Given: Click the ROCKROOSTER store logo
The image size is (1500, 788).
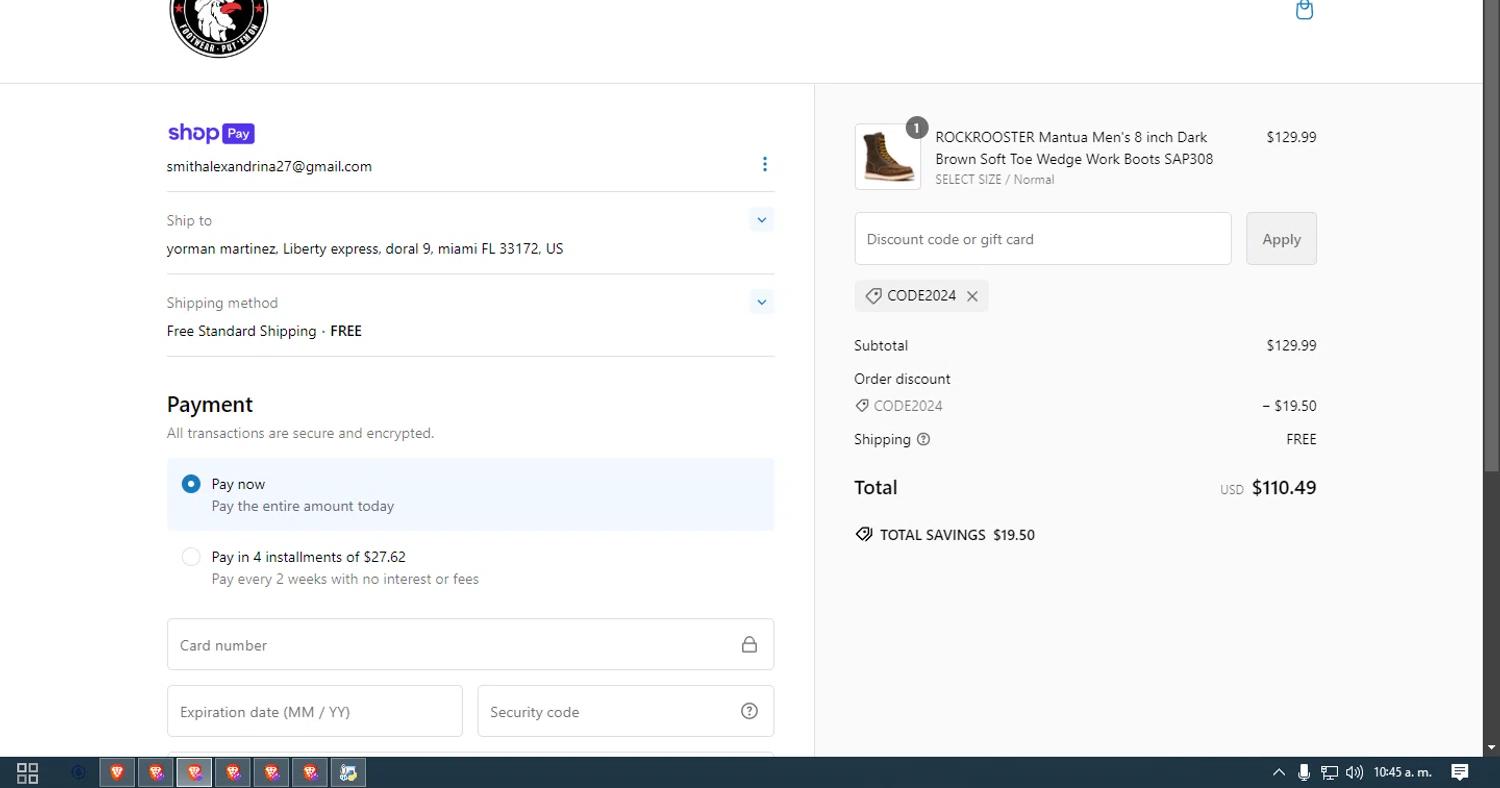Looking at the screenshot, I should tap(219, 28).
